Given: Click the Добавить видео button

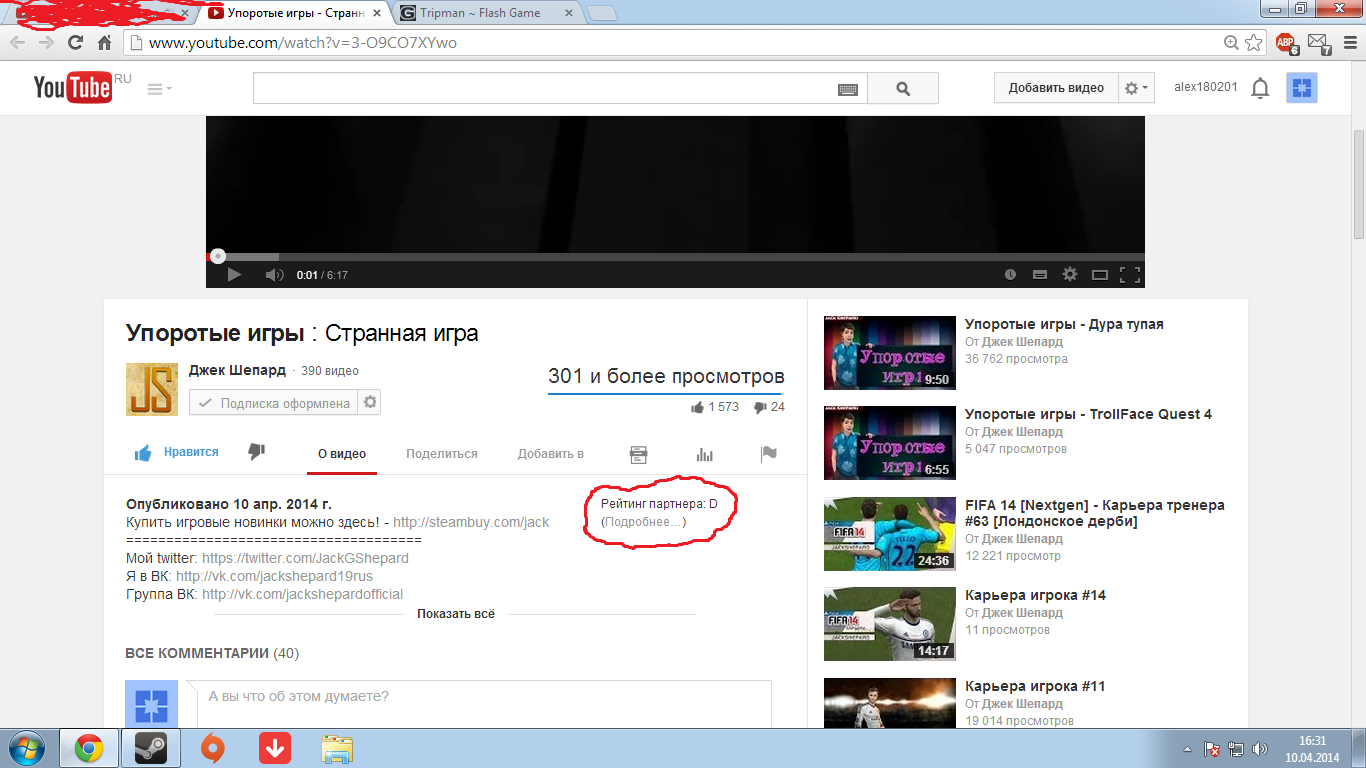Looking at the screenshot, I should click(x=1056, y=88).
